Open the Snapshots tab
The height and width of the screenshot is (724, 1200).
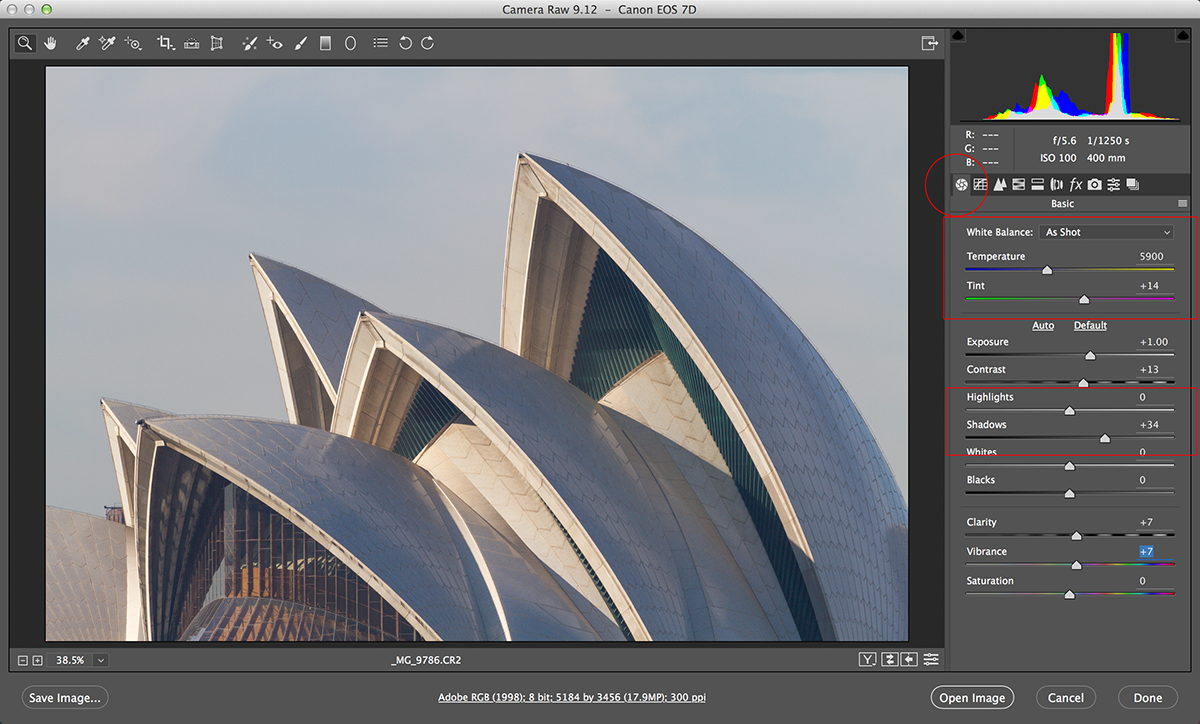tap(1132, 184)
